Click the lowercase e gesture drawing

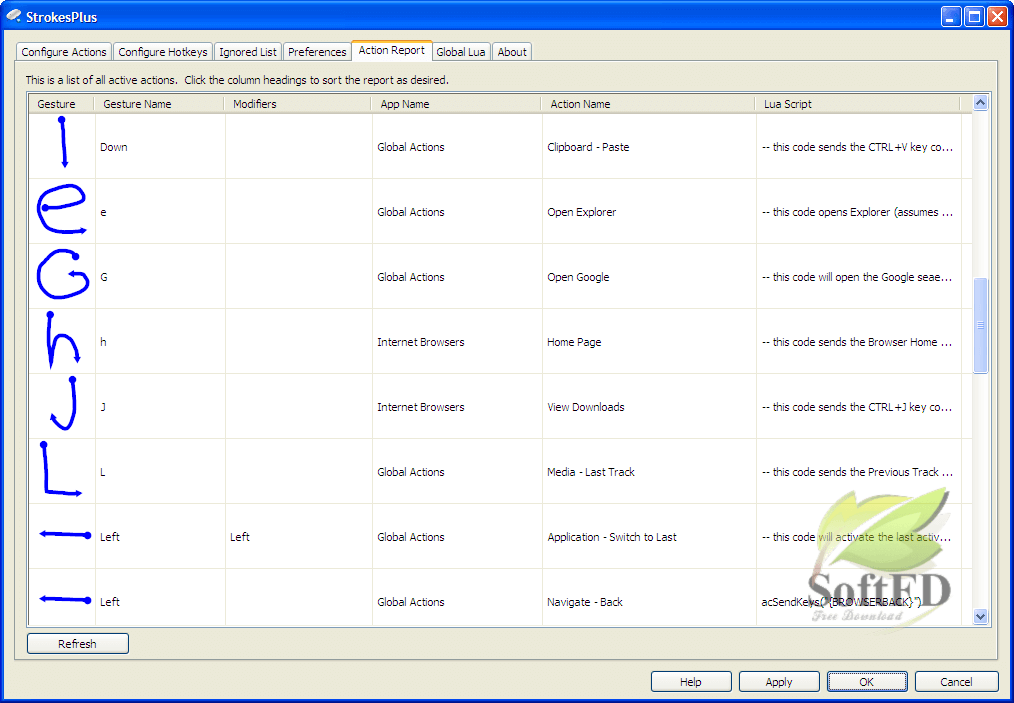62,209
